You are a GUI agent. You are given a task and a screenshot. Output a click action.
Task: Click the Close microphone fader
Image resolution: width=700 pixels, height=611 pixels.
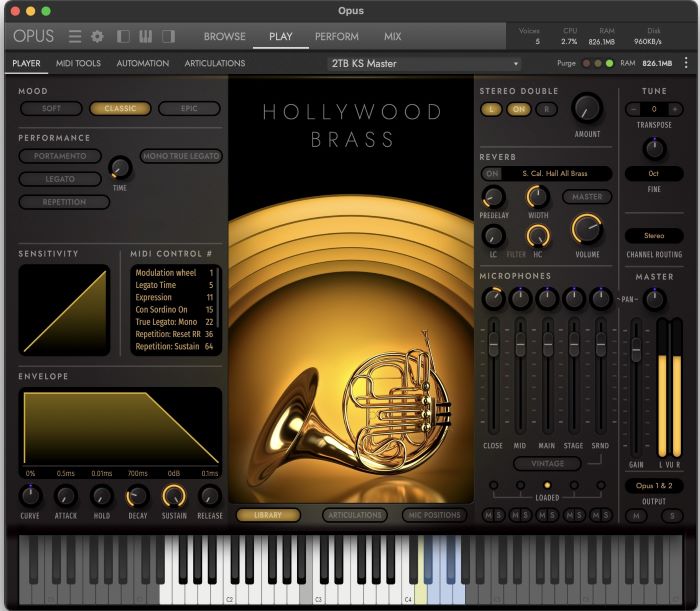[x=493, y=344]
